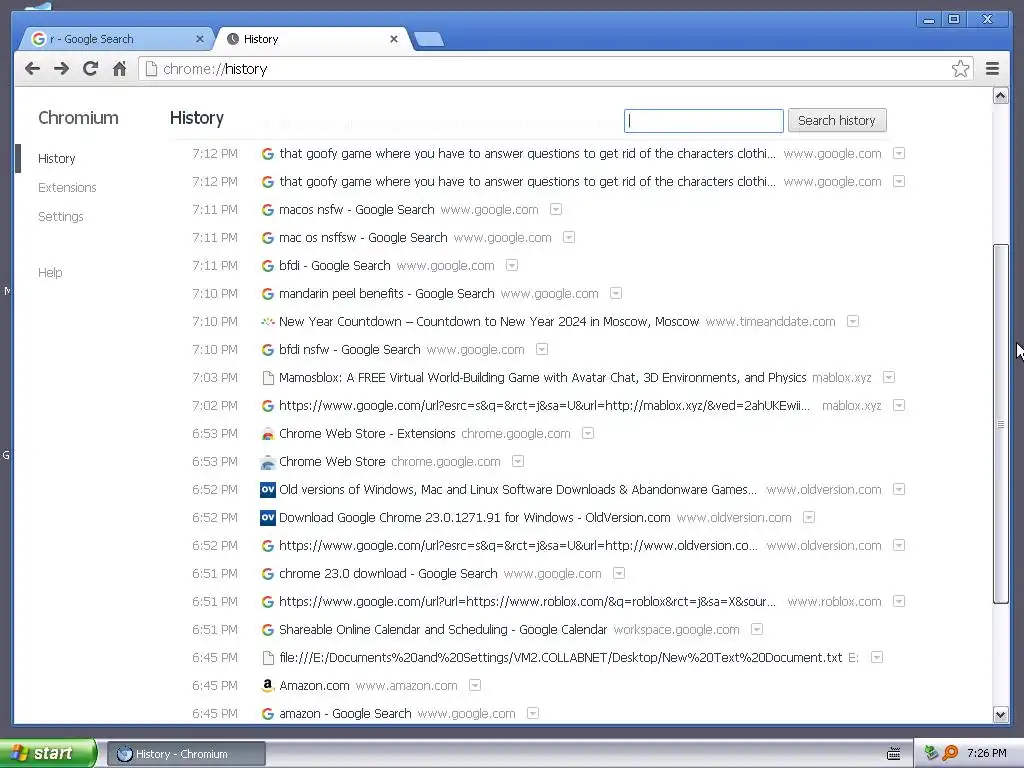Open dropdown for 'chrome 23.0 download' entry
The height and width of the screenshot is (768, 1024).
point(619,573)
